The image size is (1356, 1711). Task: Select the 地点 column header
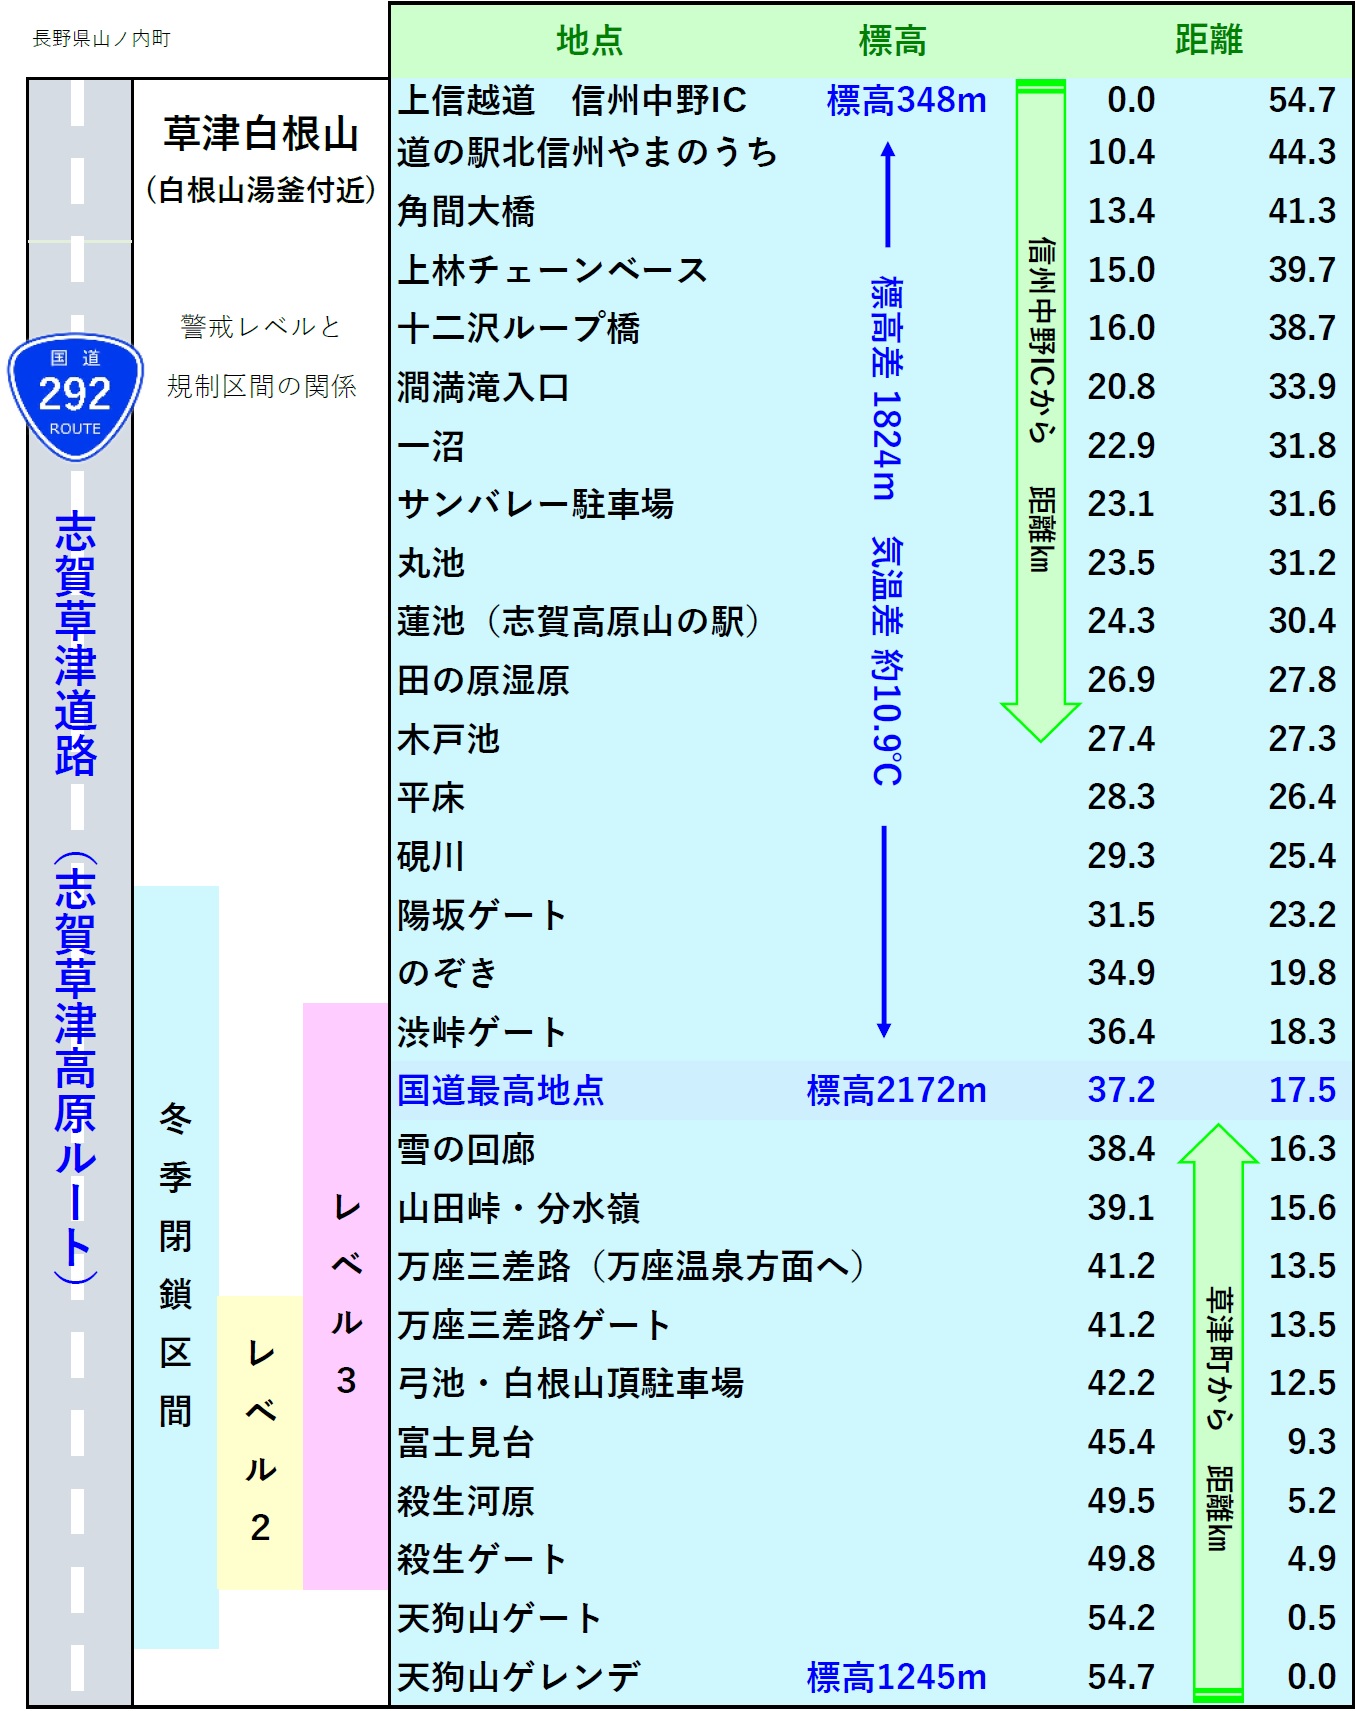[589, 40]
